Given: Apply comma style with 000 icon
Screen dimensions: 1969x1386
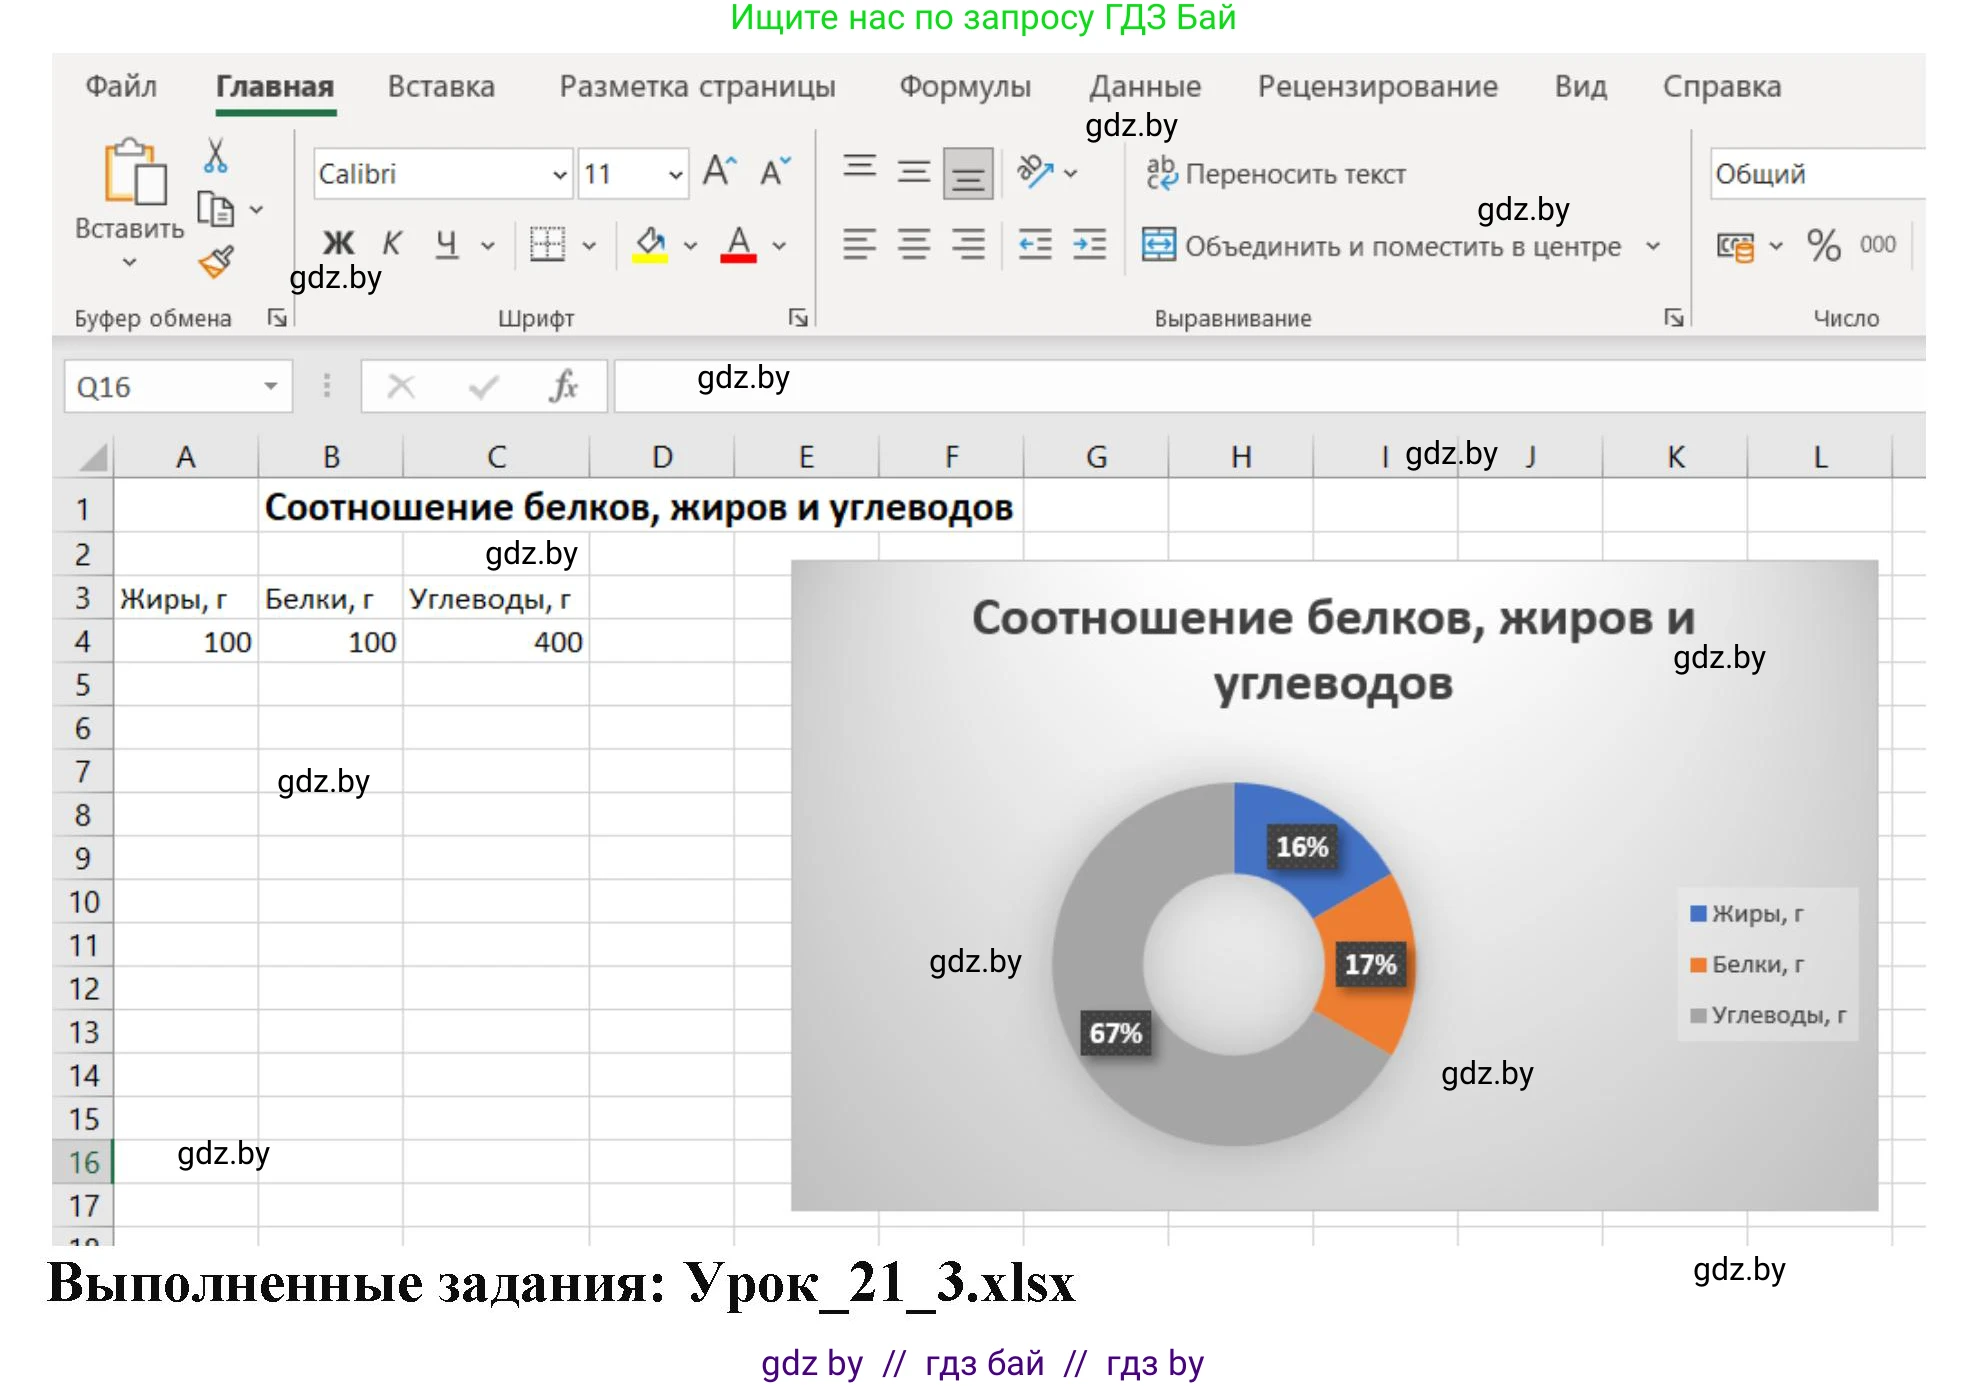Looking at the screenshot, I should click(x=1878, y=245).
